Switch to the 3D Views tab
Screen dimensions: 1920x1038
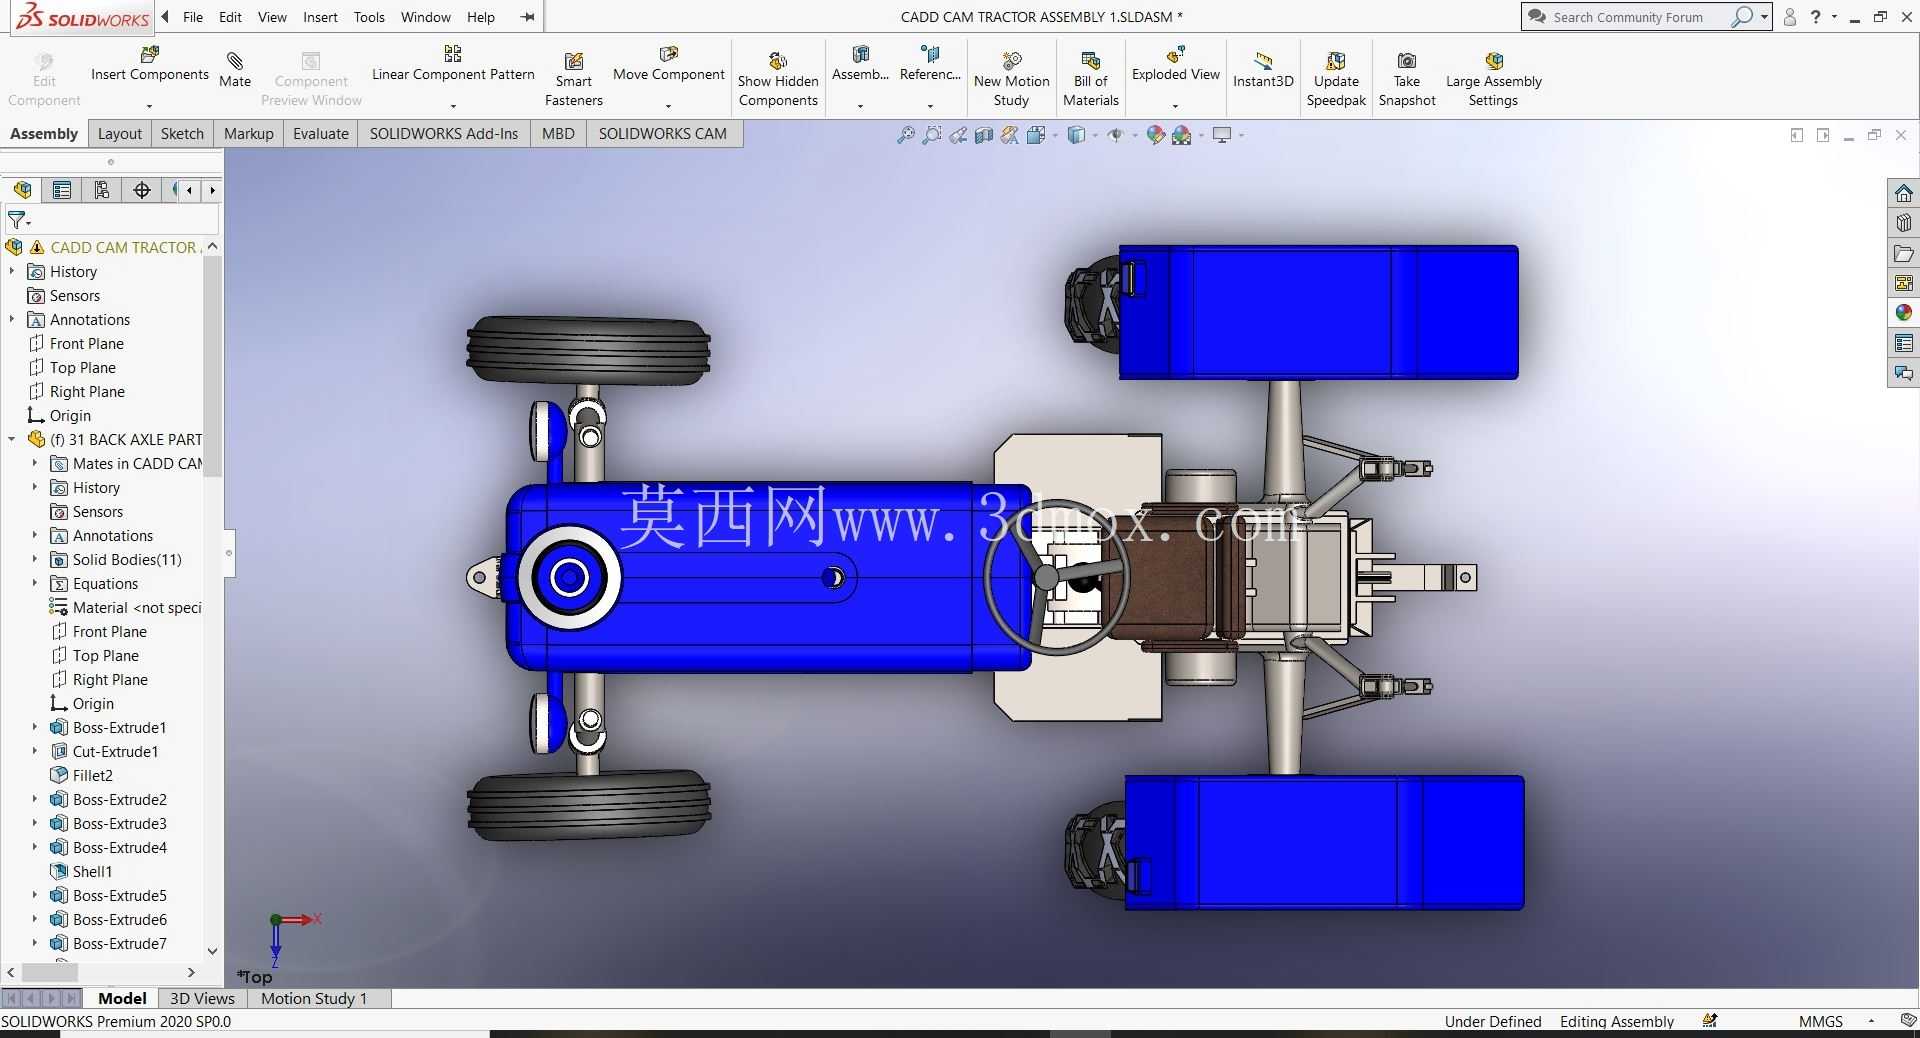[202, 998]
